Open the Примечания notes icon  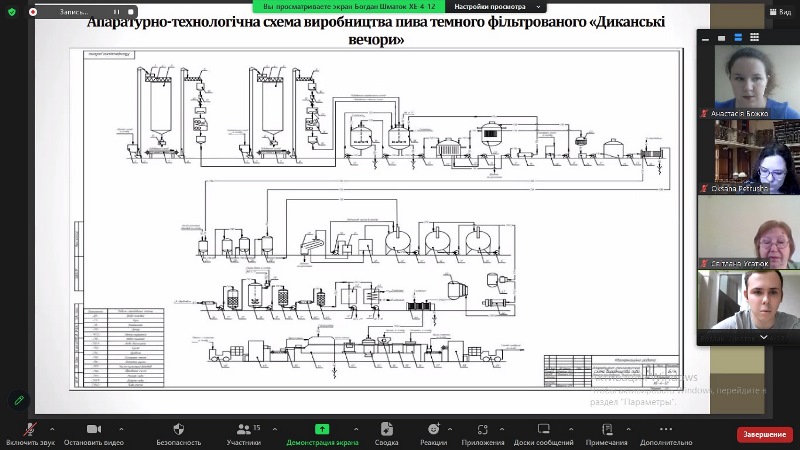coord(607,429)
